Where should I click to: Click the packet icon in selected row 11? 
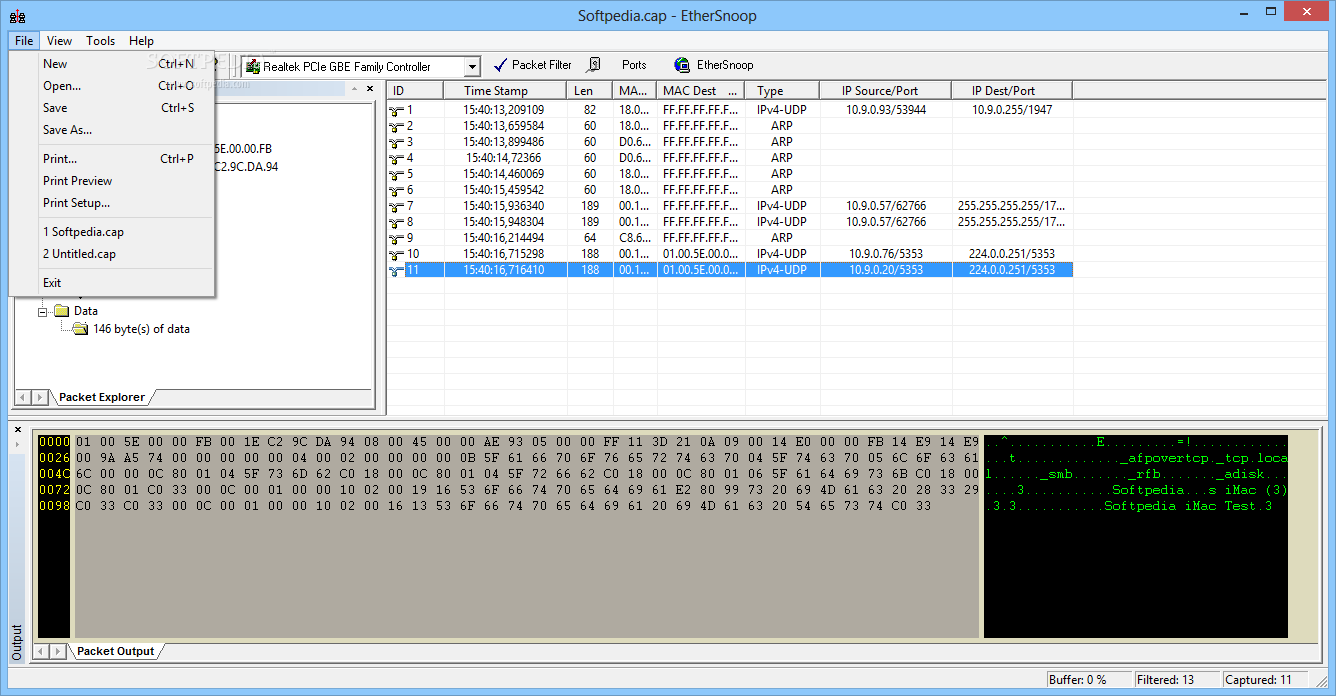click(x=396, y=270)
